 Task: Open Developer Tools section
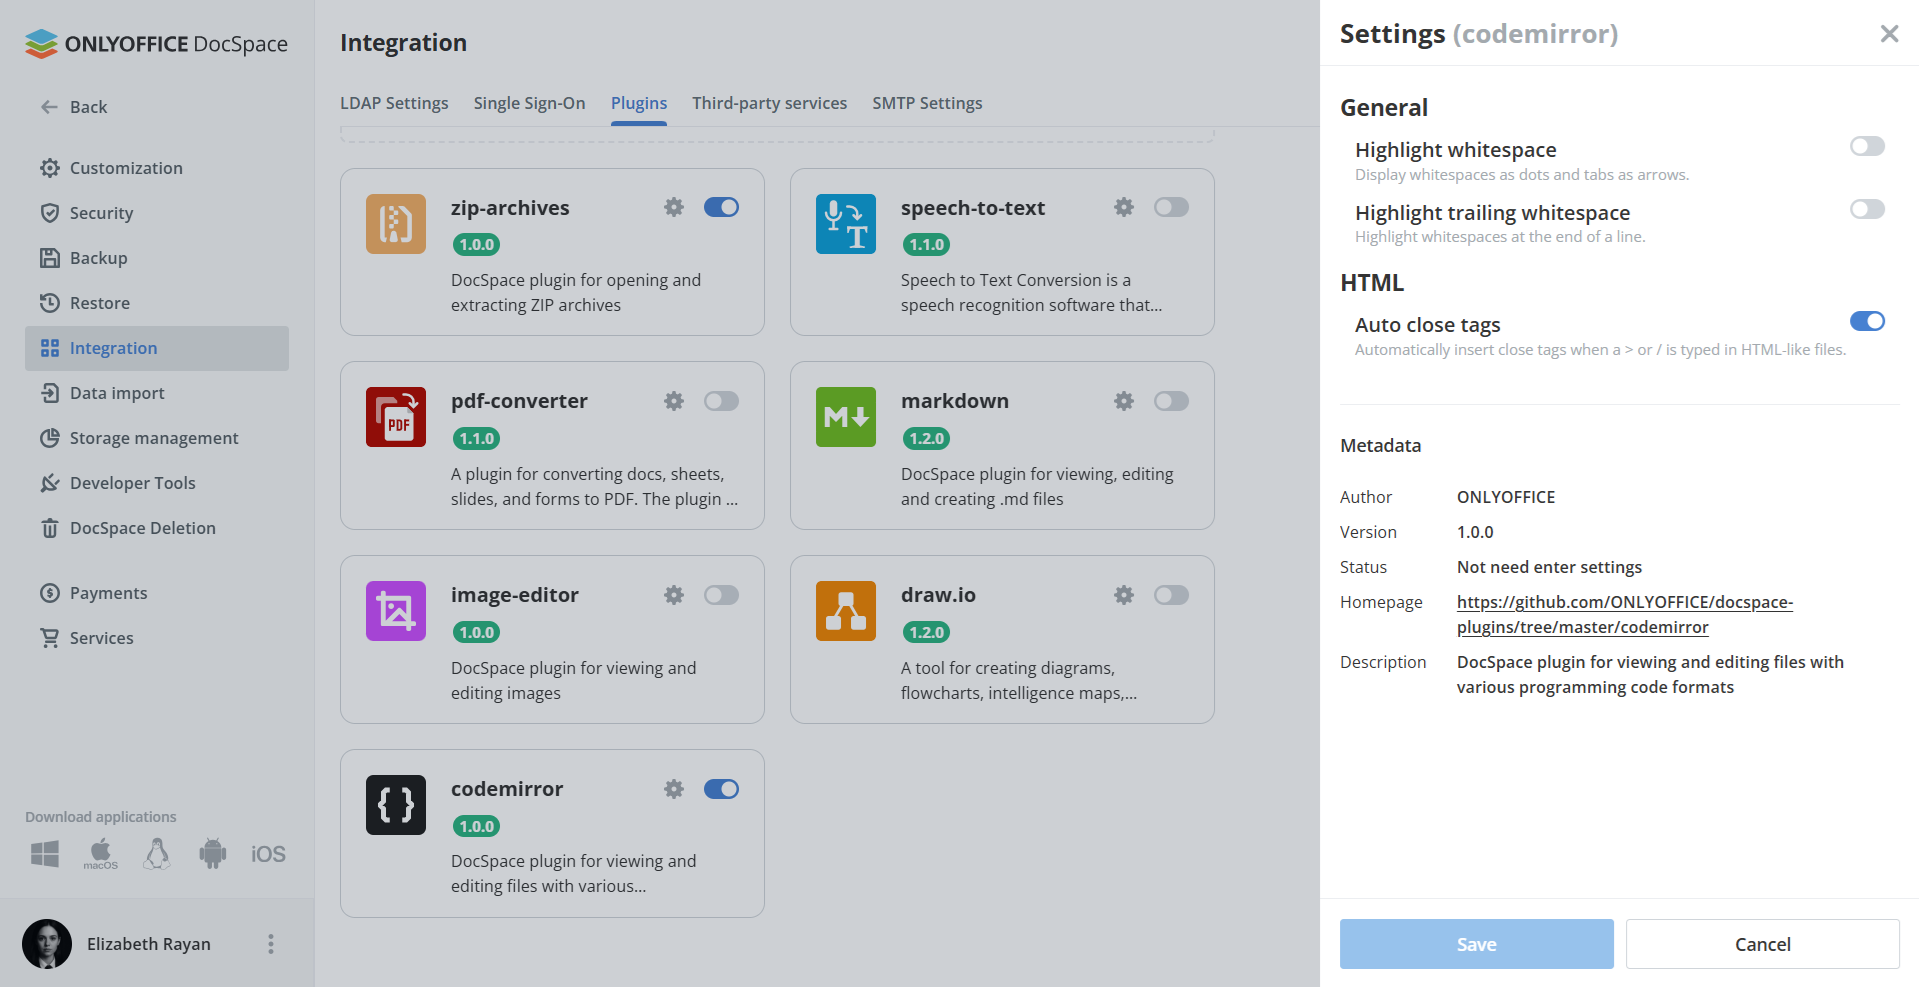tap(132, 482)
